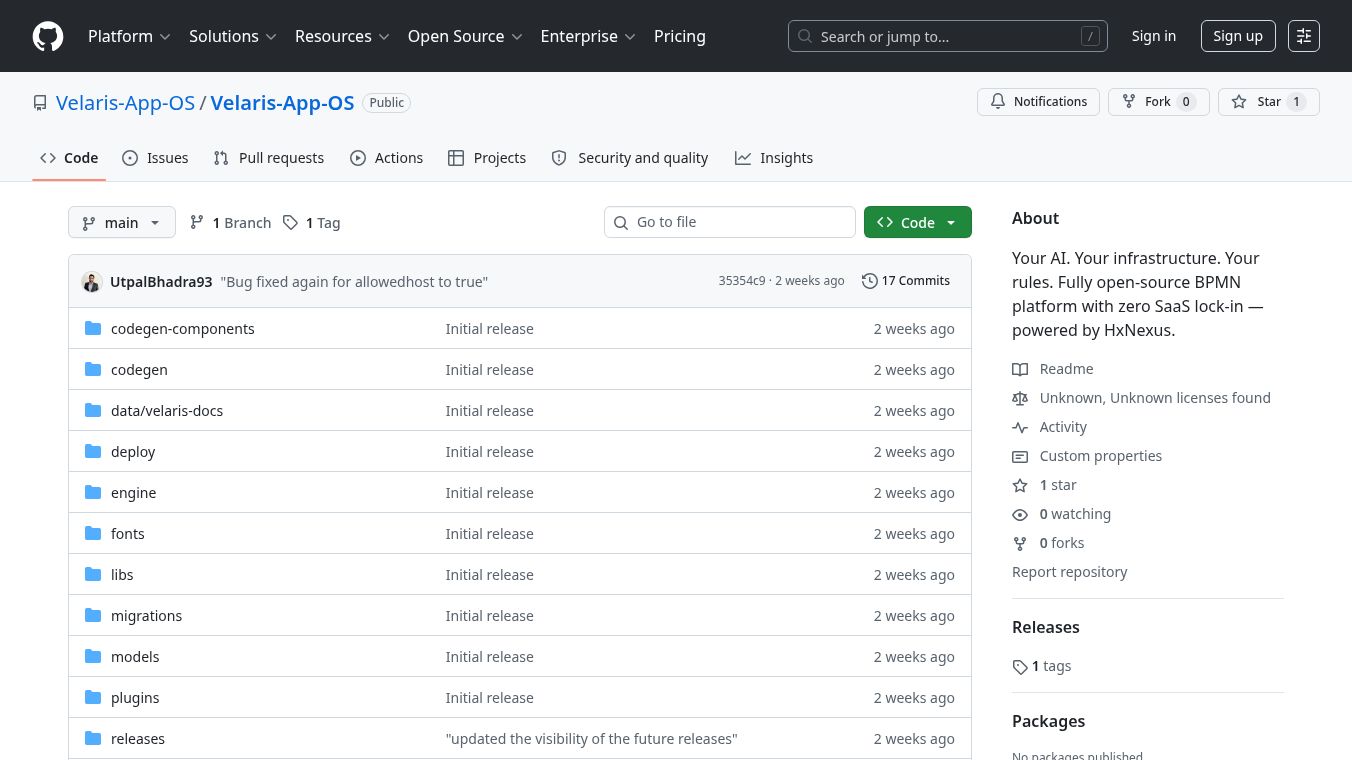Click the Search or jump to field
Screen dimensions: 1352x760
pyautogui.click(x=948, y=36)
